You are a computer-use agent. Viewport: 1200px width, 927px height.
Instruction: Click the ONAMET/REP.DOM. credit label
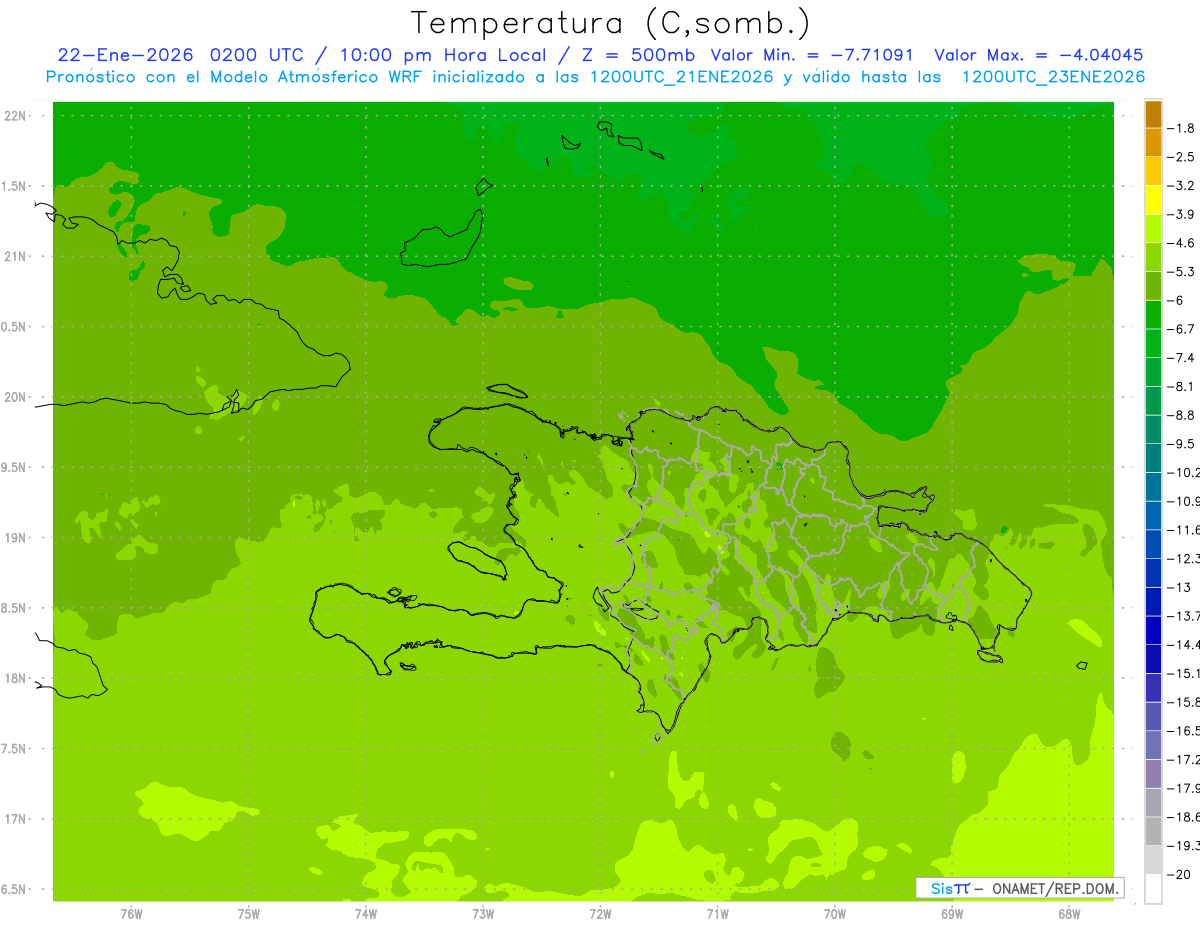pyautogui.click(x=1056, y=889)
